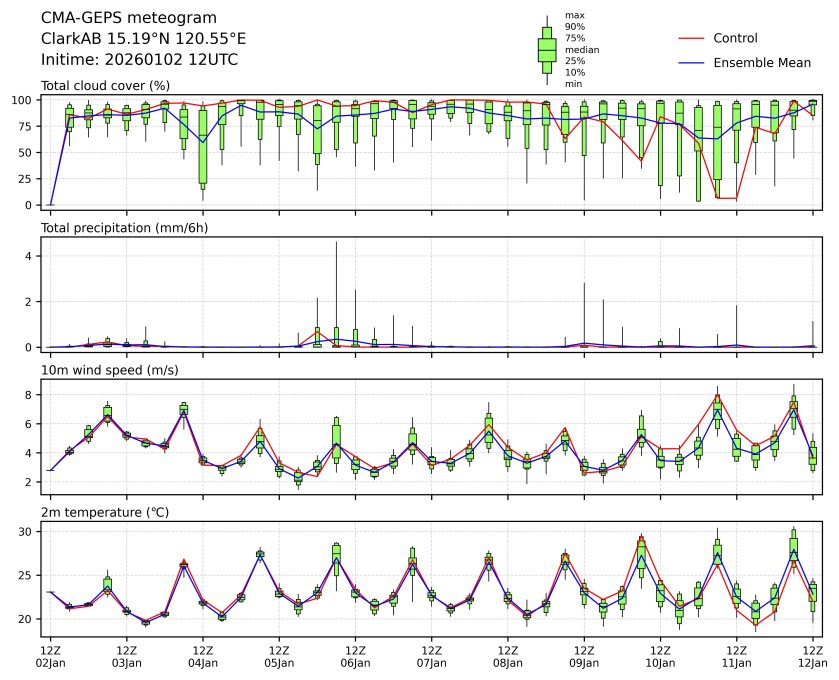This screenshot has width=839, height=680.
Task: Click the max label in the legend
Action: click(x=573, y=16)
